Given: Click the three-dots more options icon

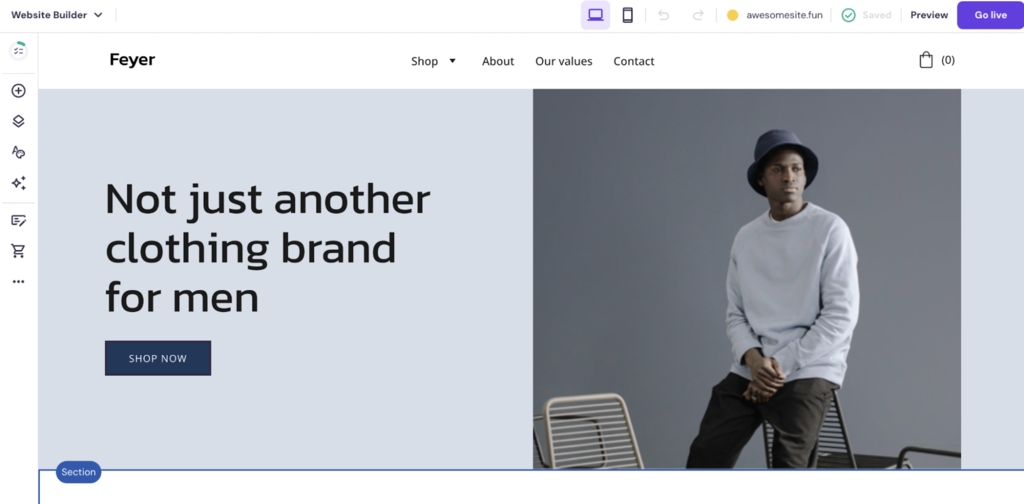Looking at the screenshot, I should (x=18, y=282).
